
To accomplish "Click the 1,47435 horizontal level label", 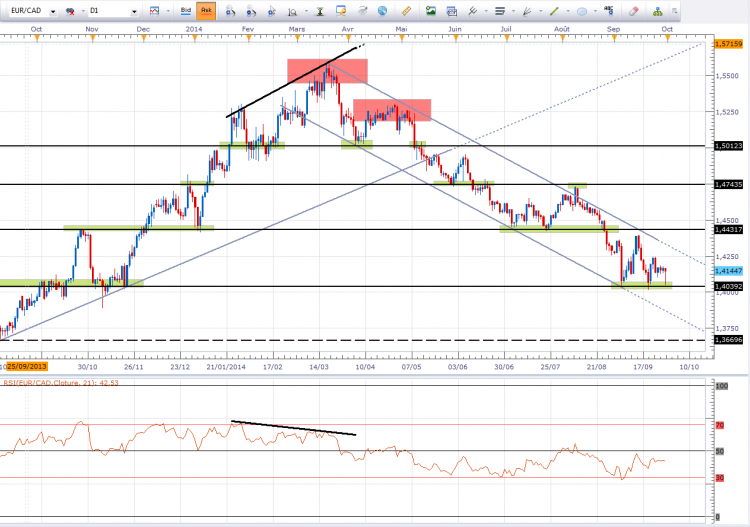I will (x=728, y=184).
